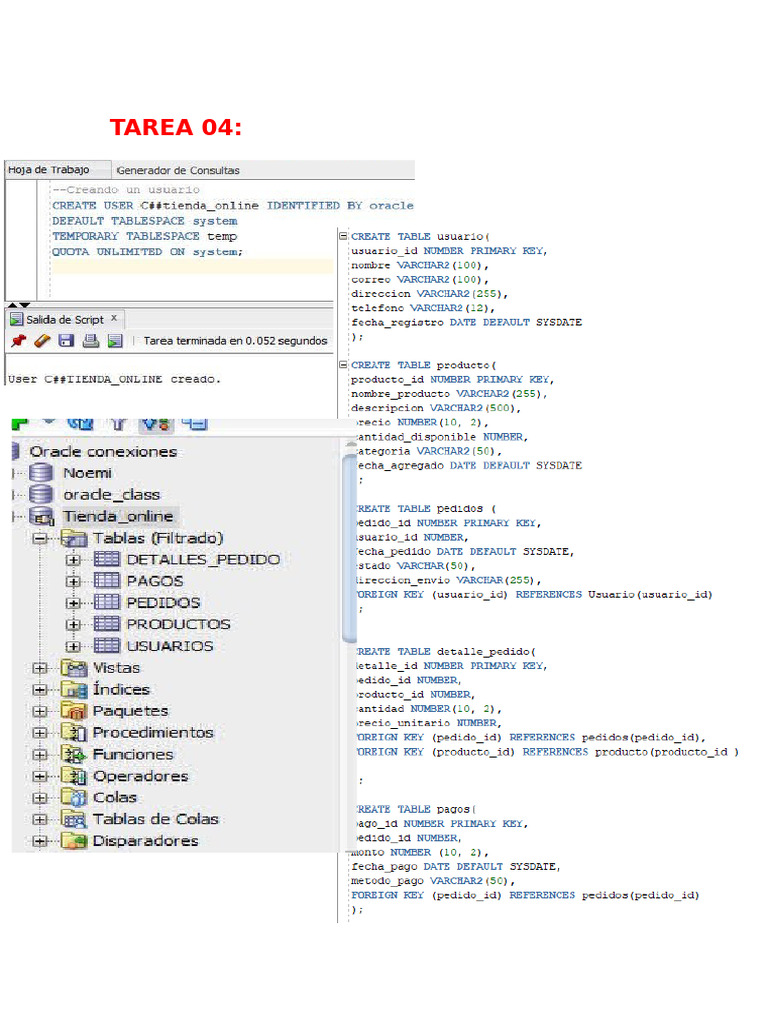
Task: Select the Noemi connection database icon
Action: [x=41, y=473]
